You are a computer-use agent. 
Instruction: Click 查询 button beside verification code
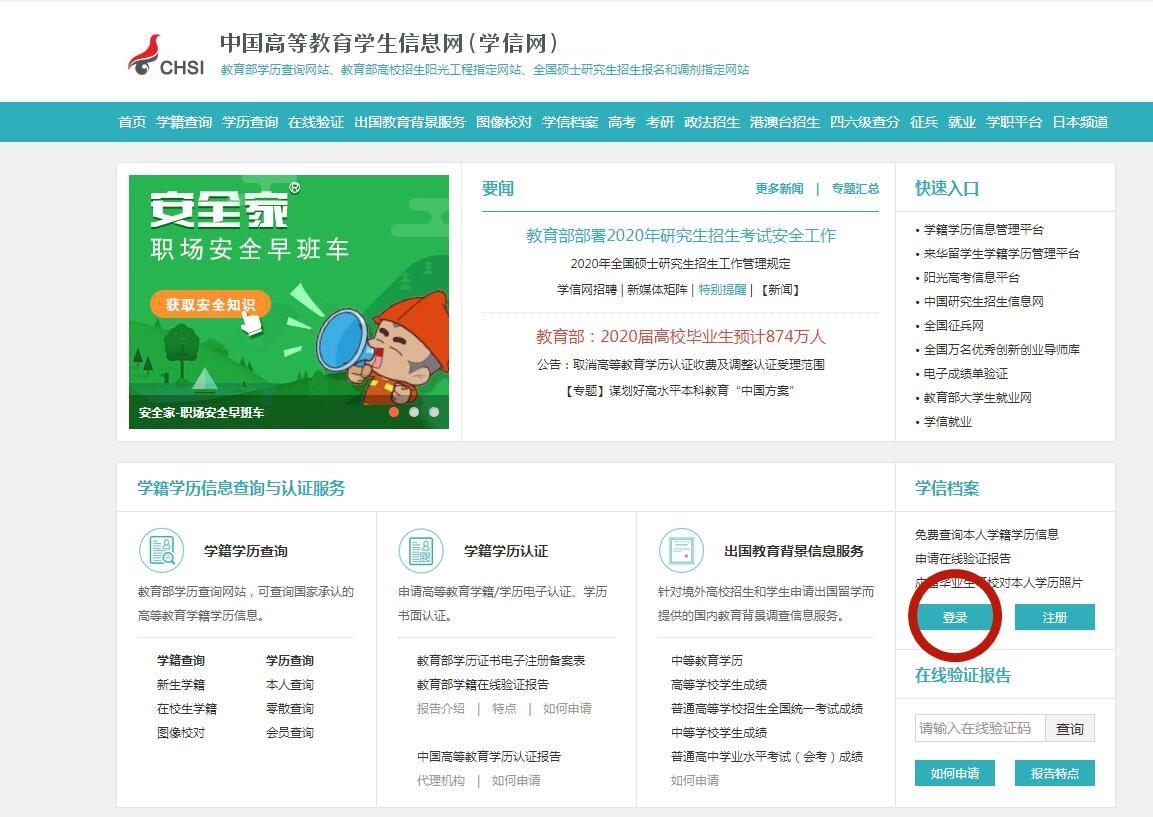[x=1070, y=728]
